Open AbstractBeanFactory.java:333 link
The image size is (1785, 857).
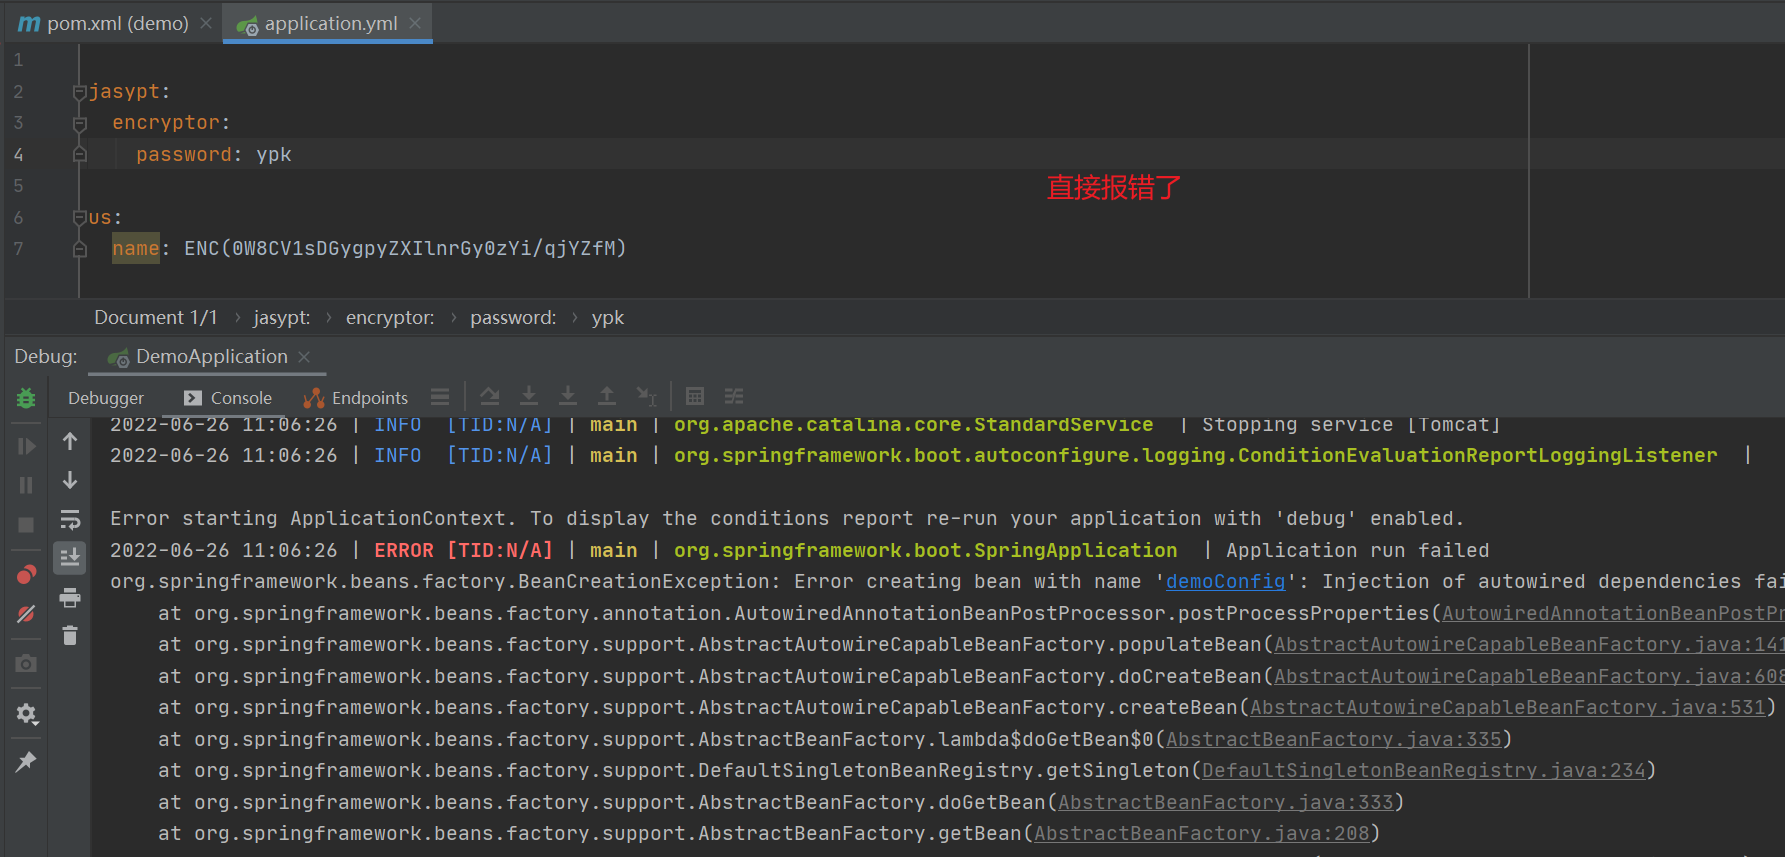pyautogui.click(x=1226, y=803)
